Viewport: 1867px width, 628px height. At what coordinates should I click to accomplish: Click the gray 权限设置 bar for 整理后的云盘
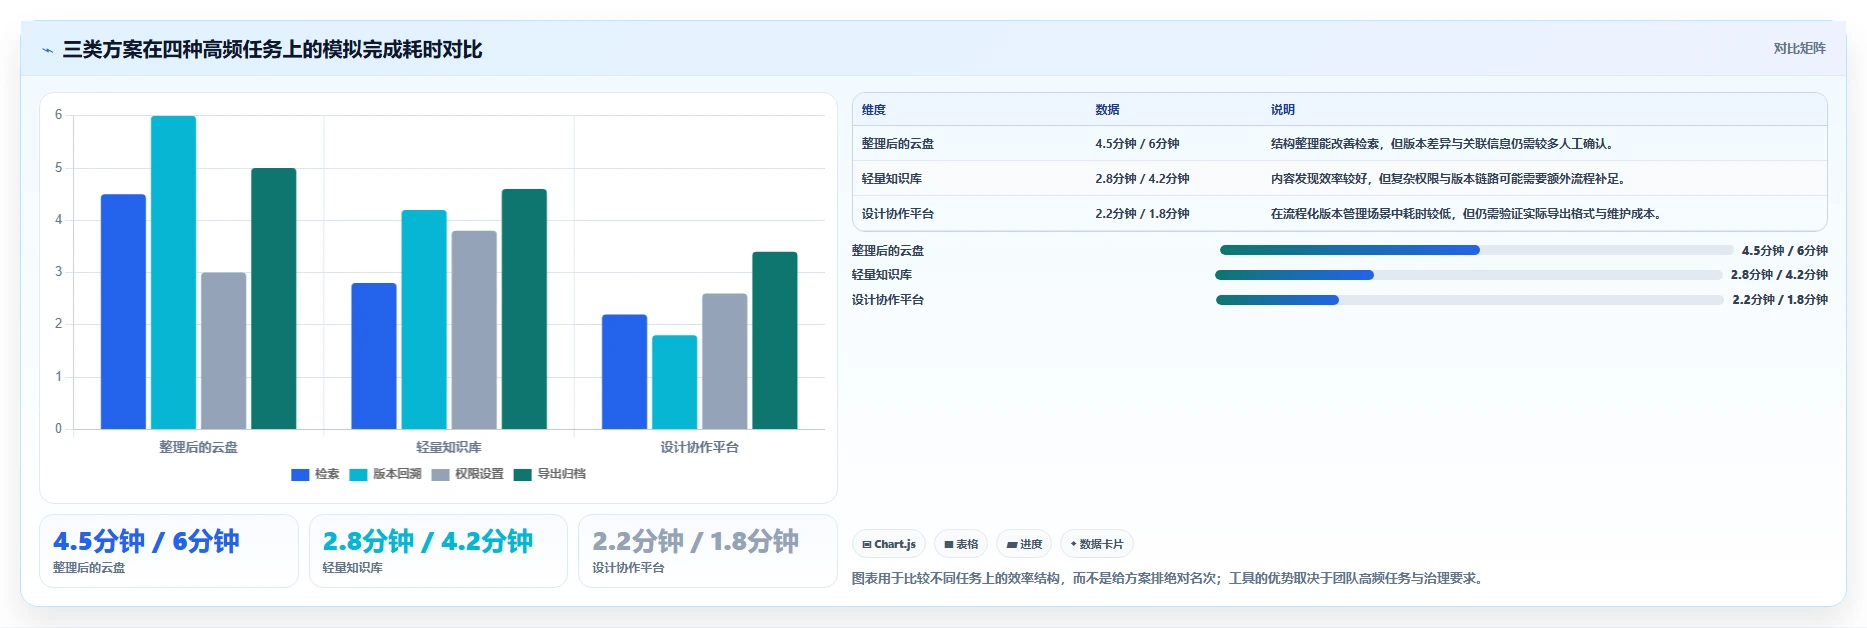coord(223,351)
